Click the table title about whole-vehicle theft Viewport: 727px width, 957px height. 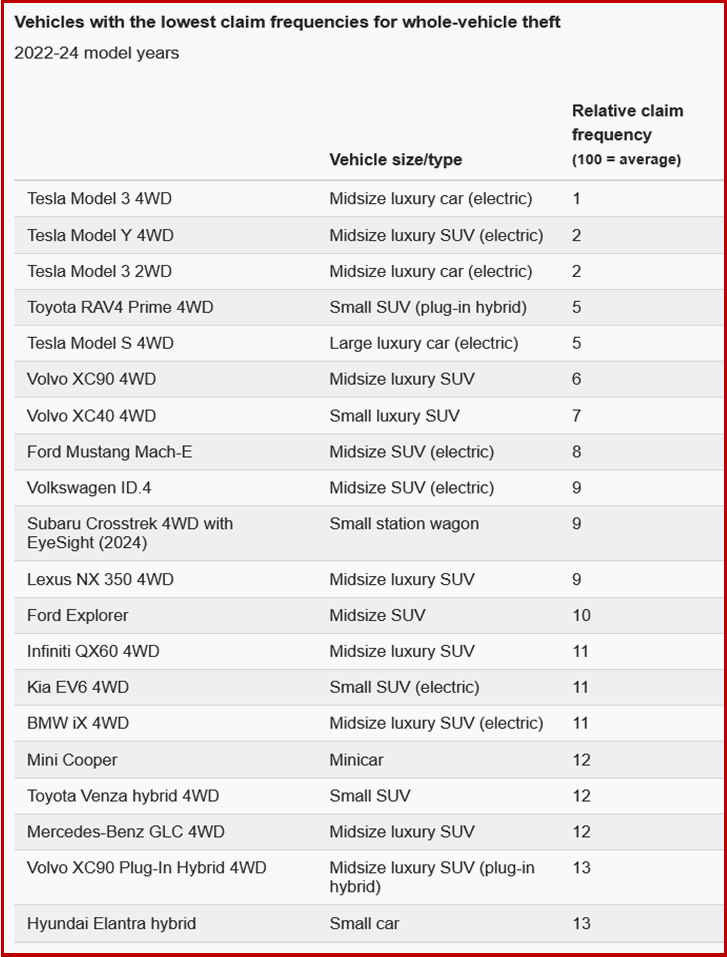click(287, 22)
